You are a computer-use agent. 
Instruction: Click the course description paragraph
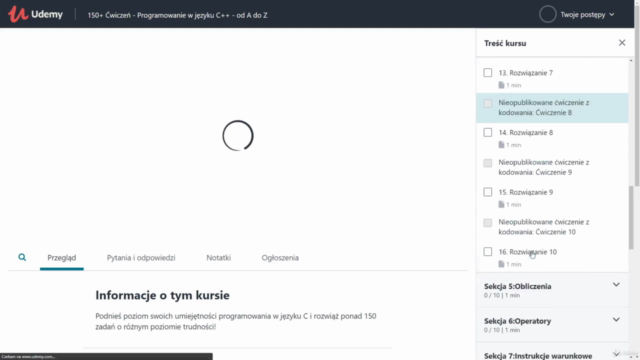236,321
